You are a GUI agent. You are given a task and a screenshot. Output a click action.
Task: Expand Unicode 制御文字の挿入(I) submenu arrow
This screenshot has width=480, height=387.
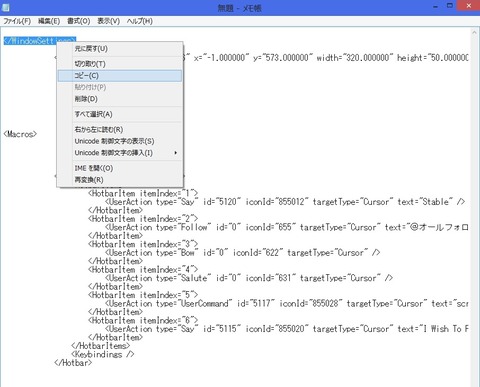(x=176, y=153)
